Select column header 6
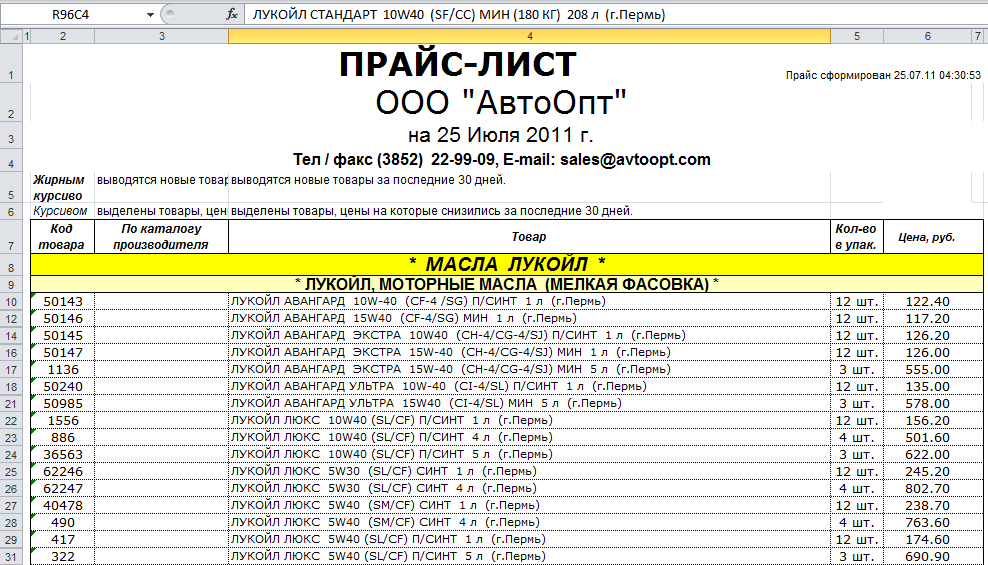This screenshot has height=565, width=988. (927, 37)
